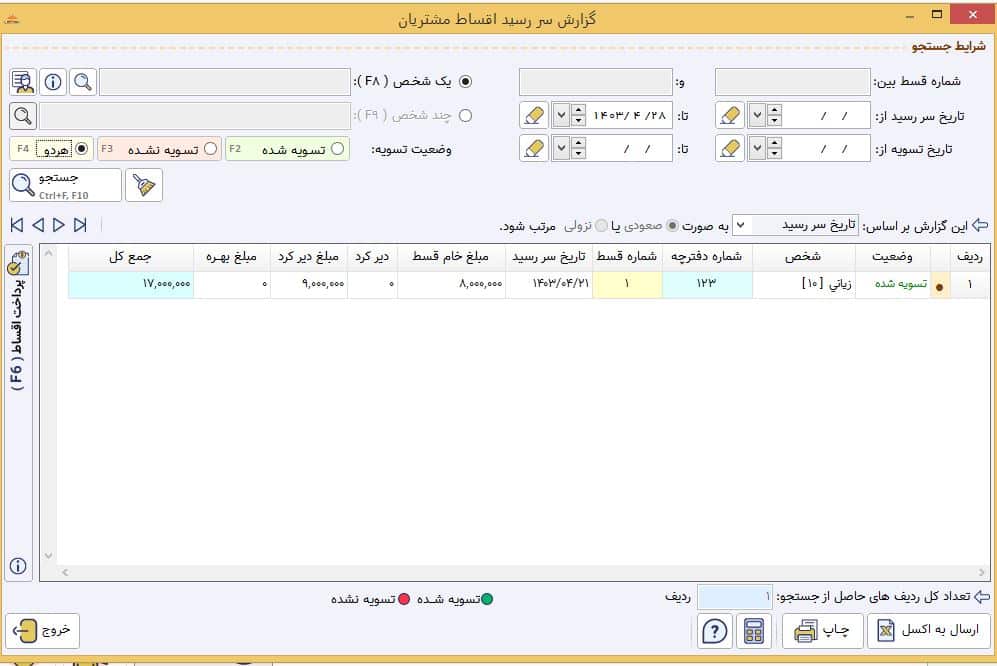Open the calendar dropdown of settlement date from
This screenshot has width=997, height=666.
(x=757, y=149)
